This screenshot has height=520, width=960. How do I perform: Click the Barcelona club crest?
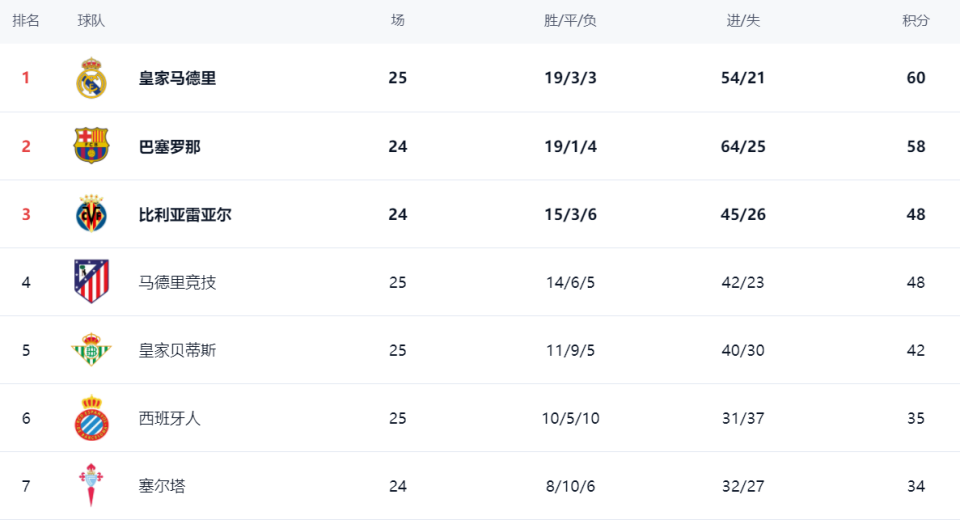click(91, 146)
